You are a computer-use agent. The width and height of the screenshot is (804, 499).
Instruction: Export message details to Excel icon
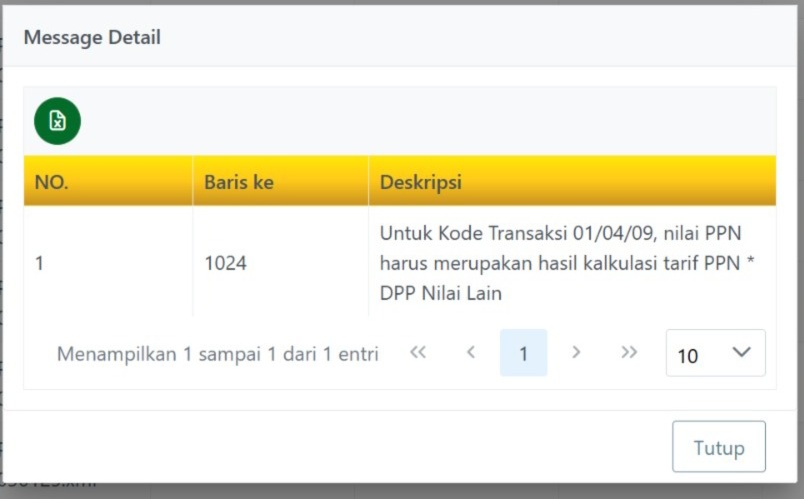click(57, 121)
